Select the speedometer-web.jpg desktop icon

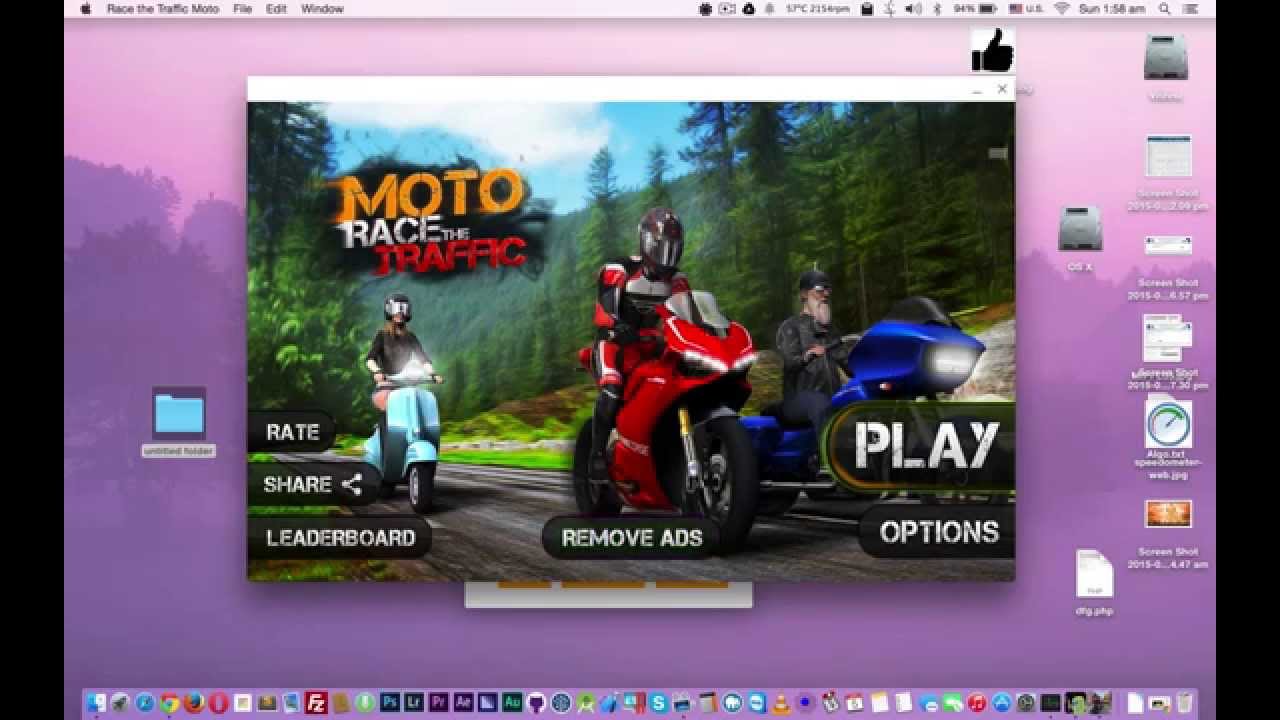click(x=1168, y=424)
